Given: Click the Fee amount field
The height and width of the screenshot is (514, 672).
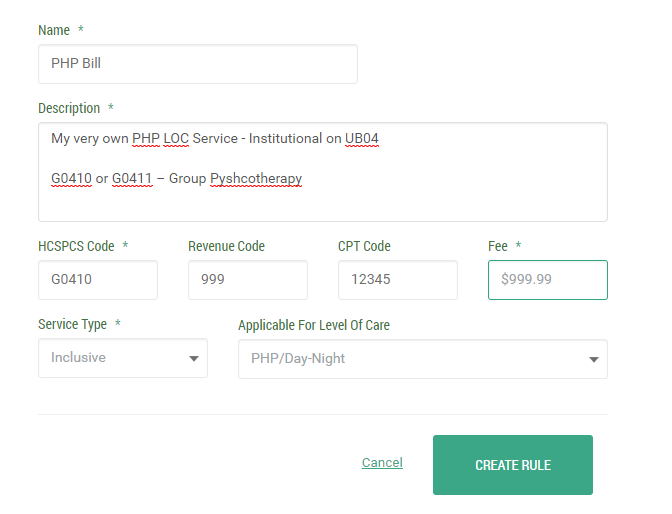Looking at the screenshot, I should [x=548, y=280].
